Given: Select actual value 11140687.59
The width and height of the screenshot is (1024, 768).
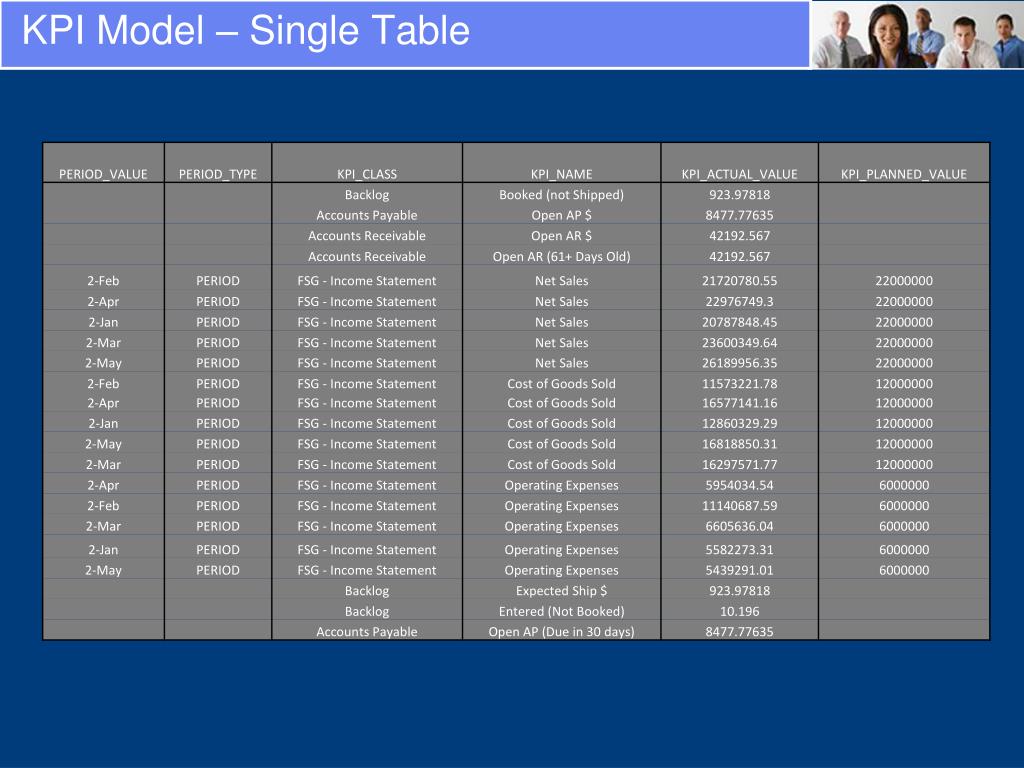Looking at the screenshot, I should tap(739, 506).
